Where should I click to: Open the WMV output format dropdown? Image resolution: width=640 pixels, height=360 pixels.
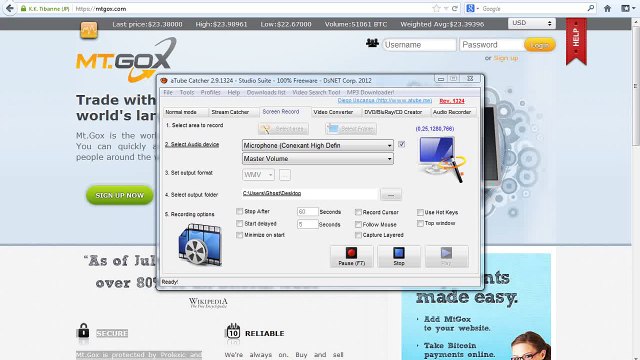(x=258, y=175)
